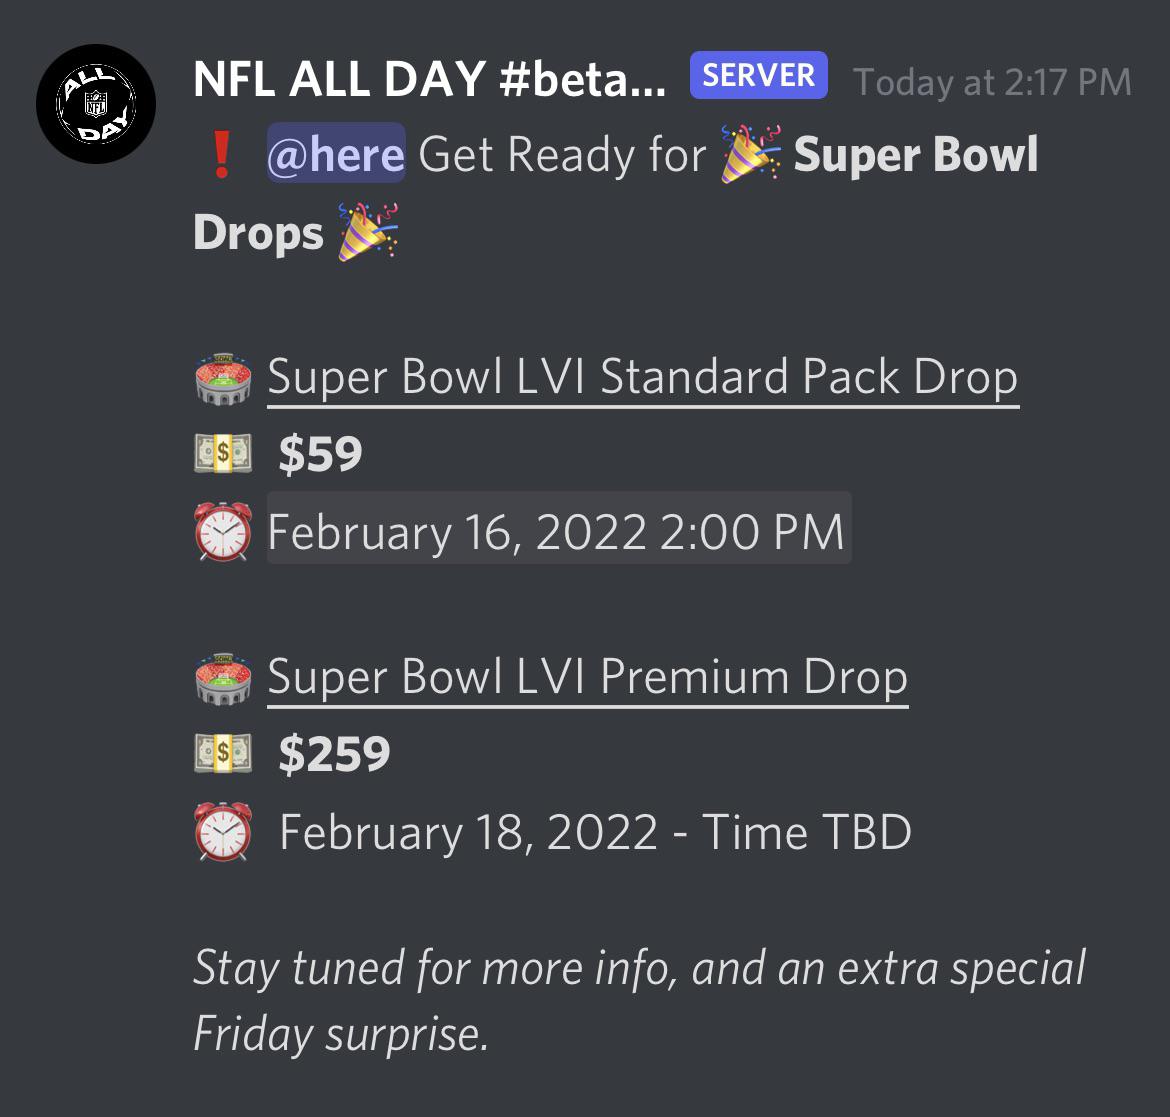Open the Super Bowl LVI Premium Drop link

click(x=587, y=677)
